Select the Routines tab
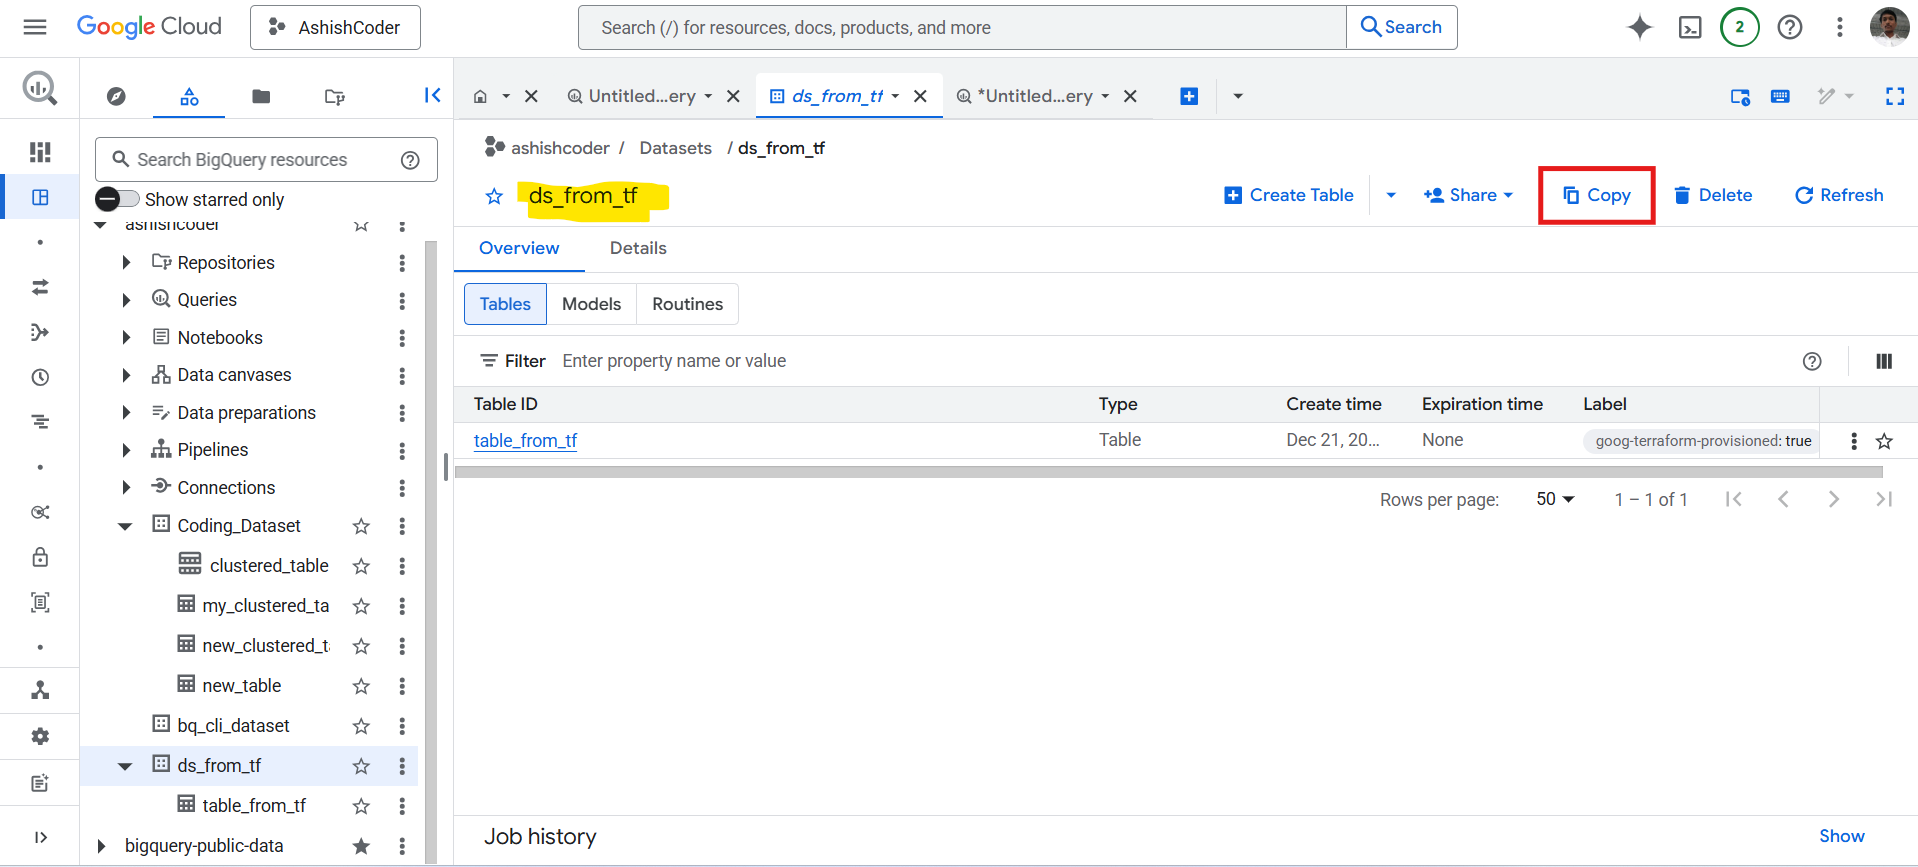Screen dimensions: 1918x867 pos(687,304)
